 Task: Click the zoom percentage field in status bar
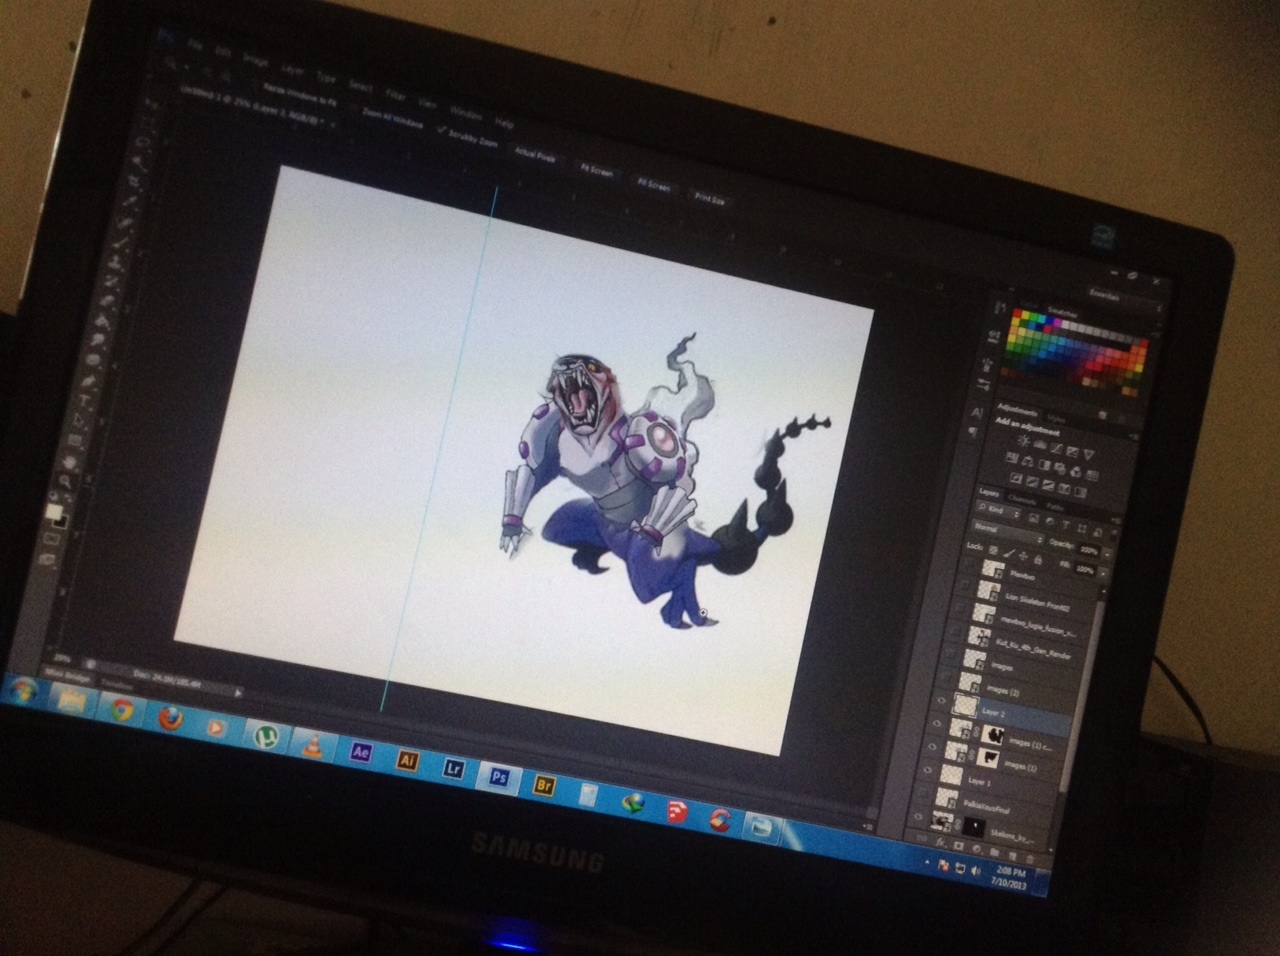coord(62,658)
